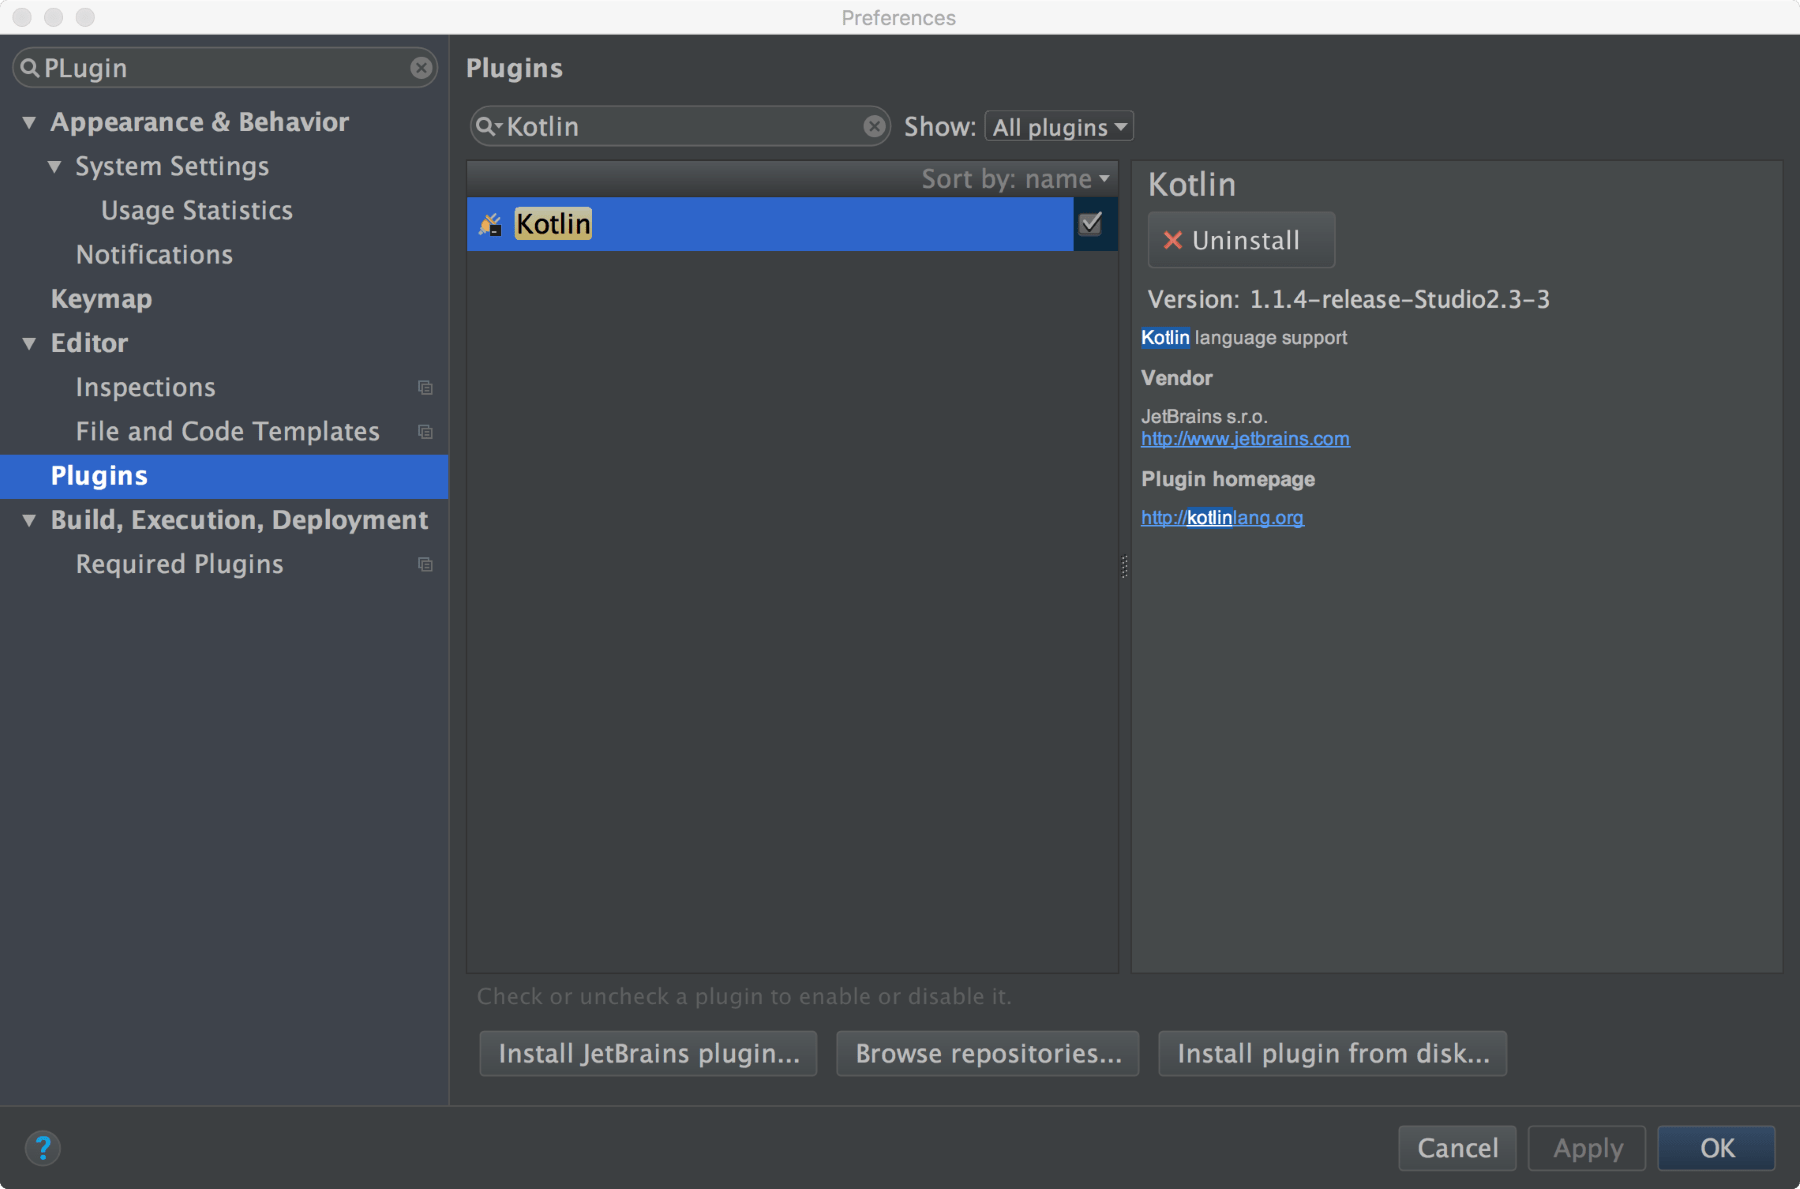1800x1189 pixels.
Task: Click the help question mark icon
Action: [43, 1148]
